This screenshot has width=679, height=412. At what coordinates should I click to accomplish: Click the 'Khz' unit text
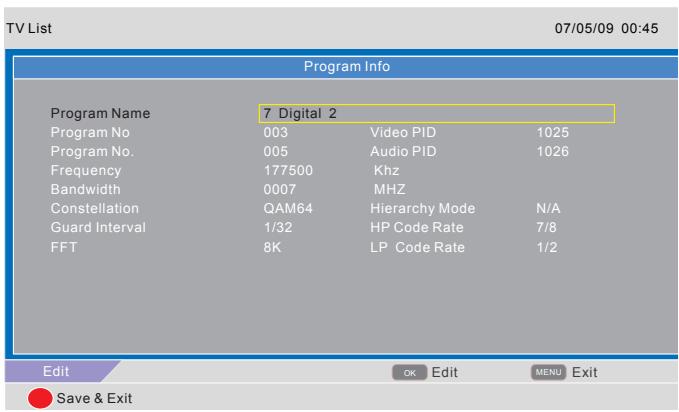[386, 171]
